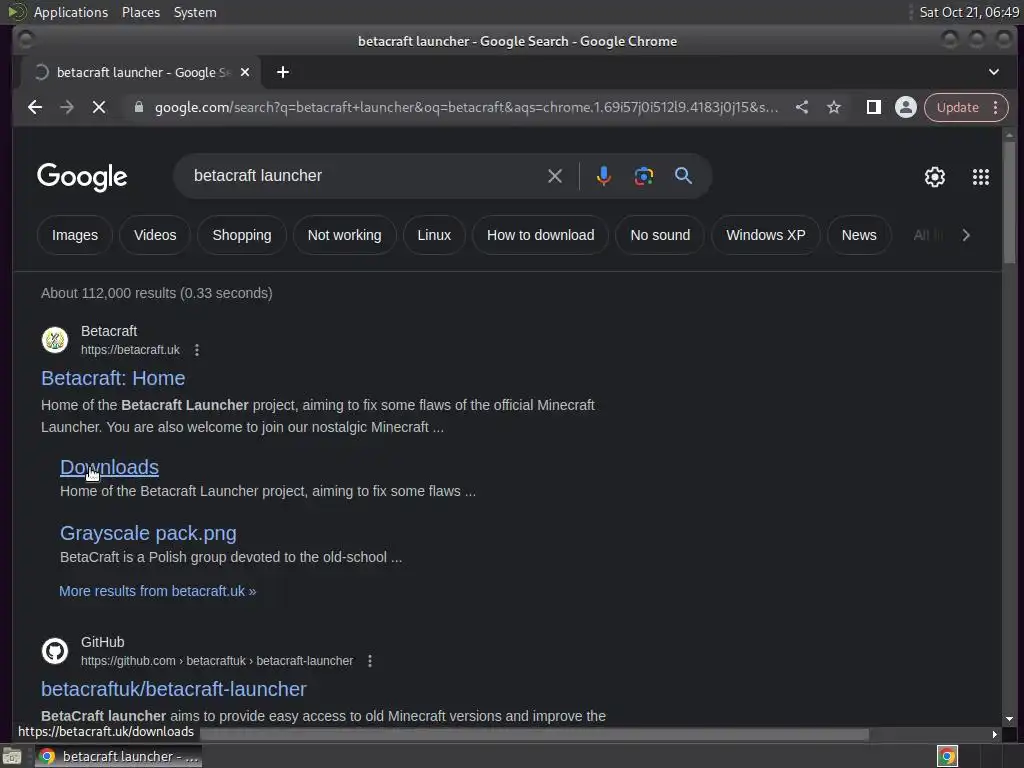The height and width of the screenshot is (768, 1024).
Task: Click the forward navigation arrow
Action: click(x=67, y=107)
